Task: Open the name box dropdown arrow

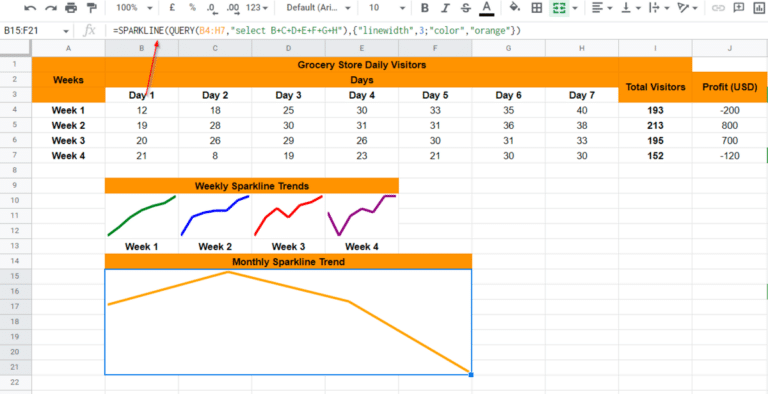Action: coord(66,31)
